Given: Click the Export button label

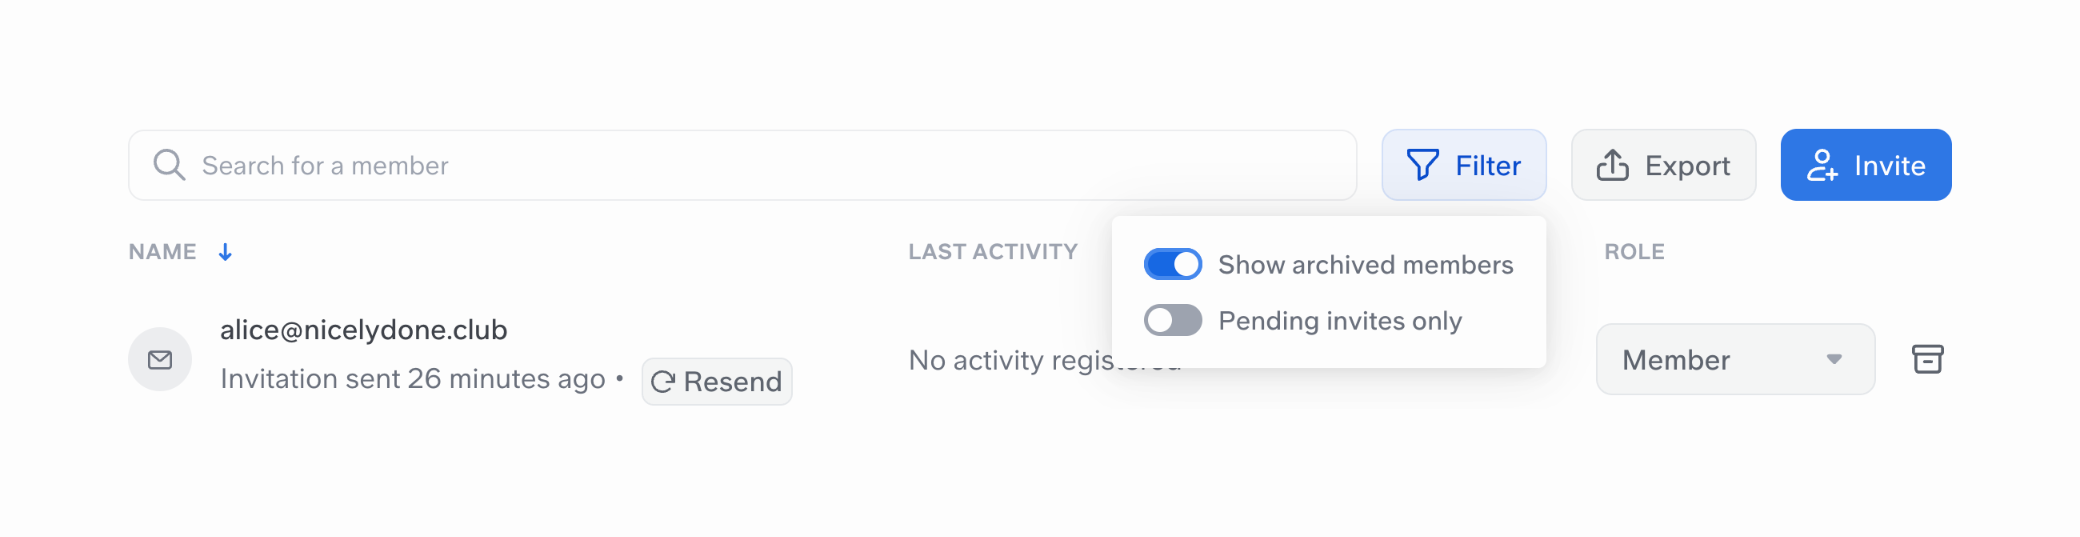Looking at the screenshot, I should click(x=1687, y=166).
